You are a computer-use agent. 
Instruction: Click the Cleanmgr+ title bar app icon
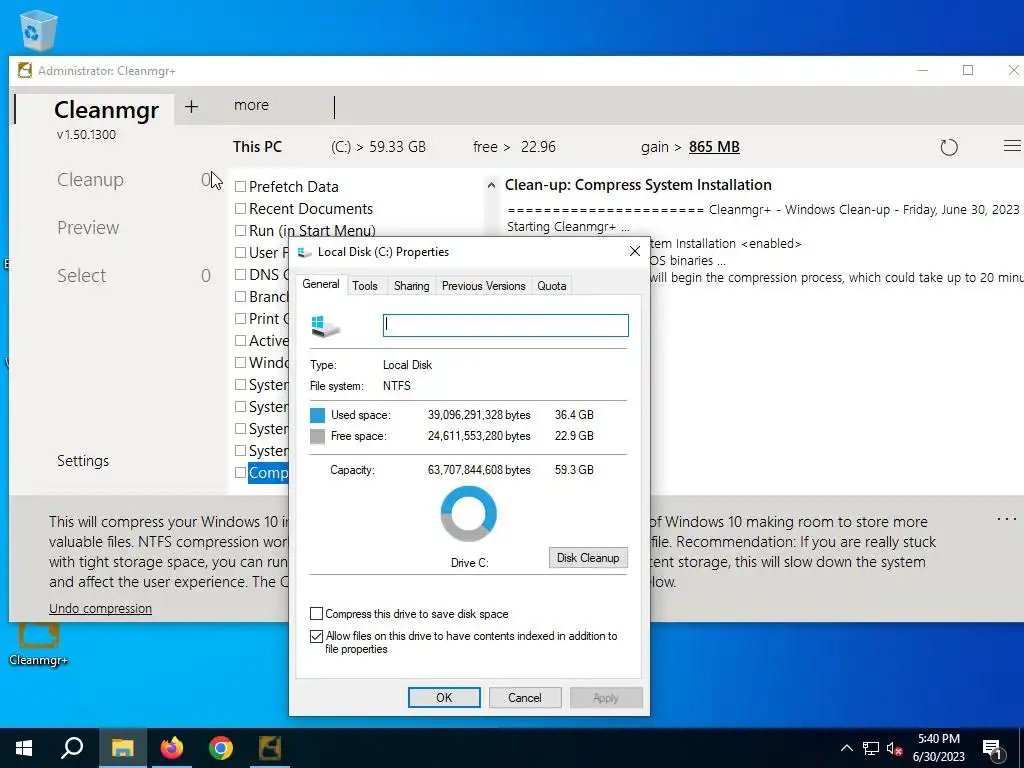25,71
